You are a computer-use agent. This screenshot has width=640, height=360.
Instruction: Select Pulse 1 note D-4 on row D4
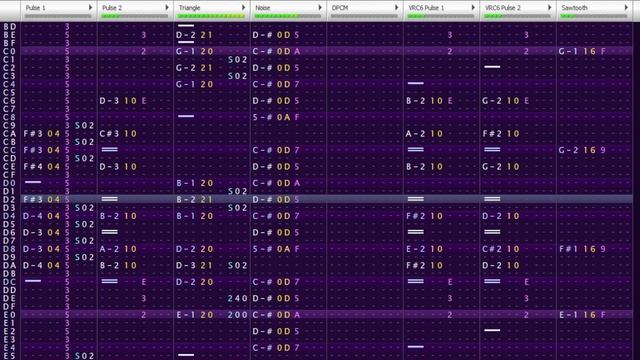(x=33, y=216)
